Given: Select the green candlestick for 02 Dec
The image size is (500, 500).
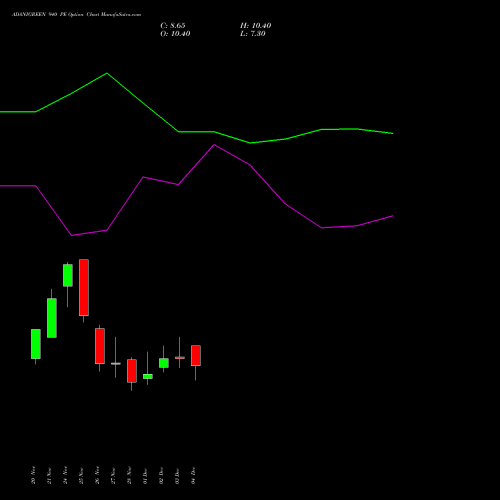Looking at the screenshot, I should 164,363.
